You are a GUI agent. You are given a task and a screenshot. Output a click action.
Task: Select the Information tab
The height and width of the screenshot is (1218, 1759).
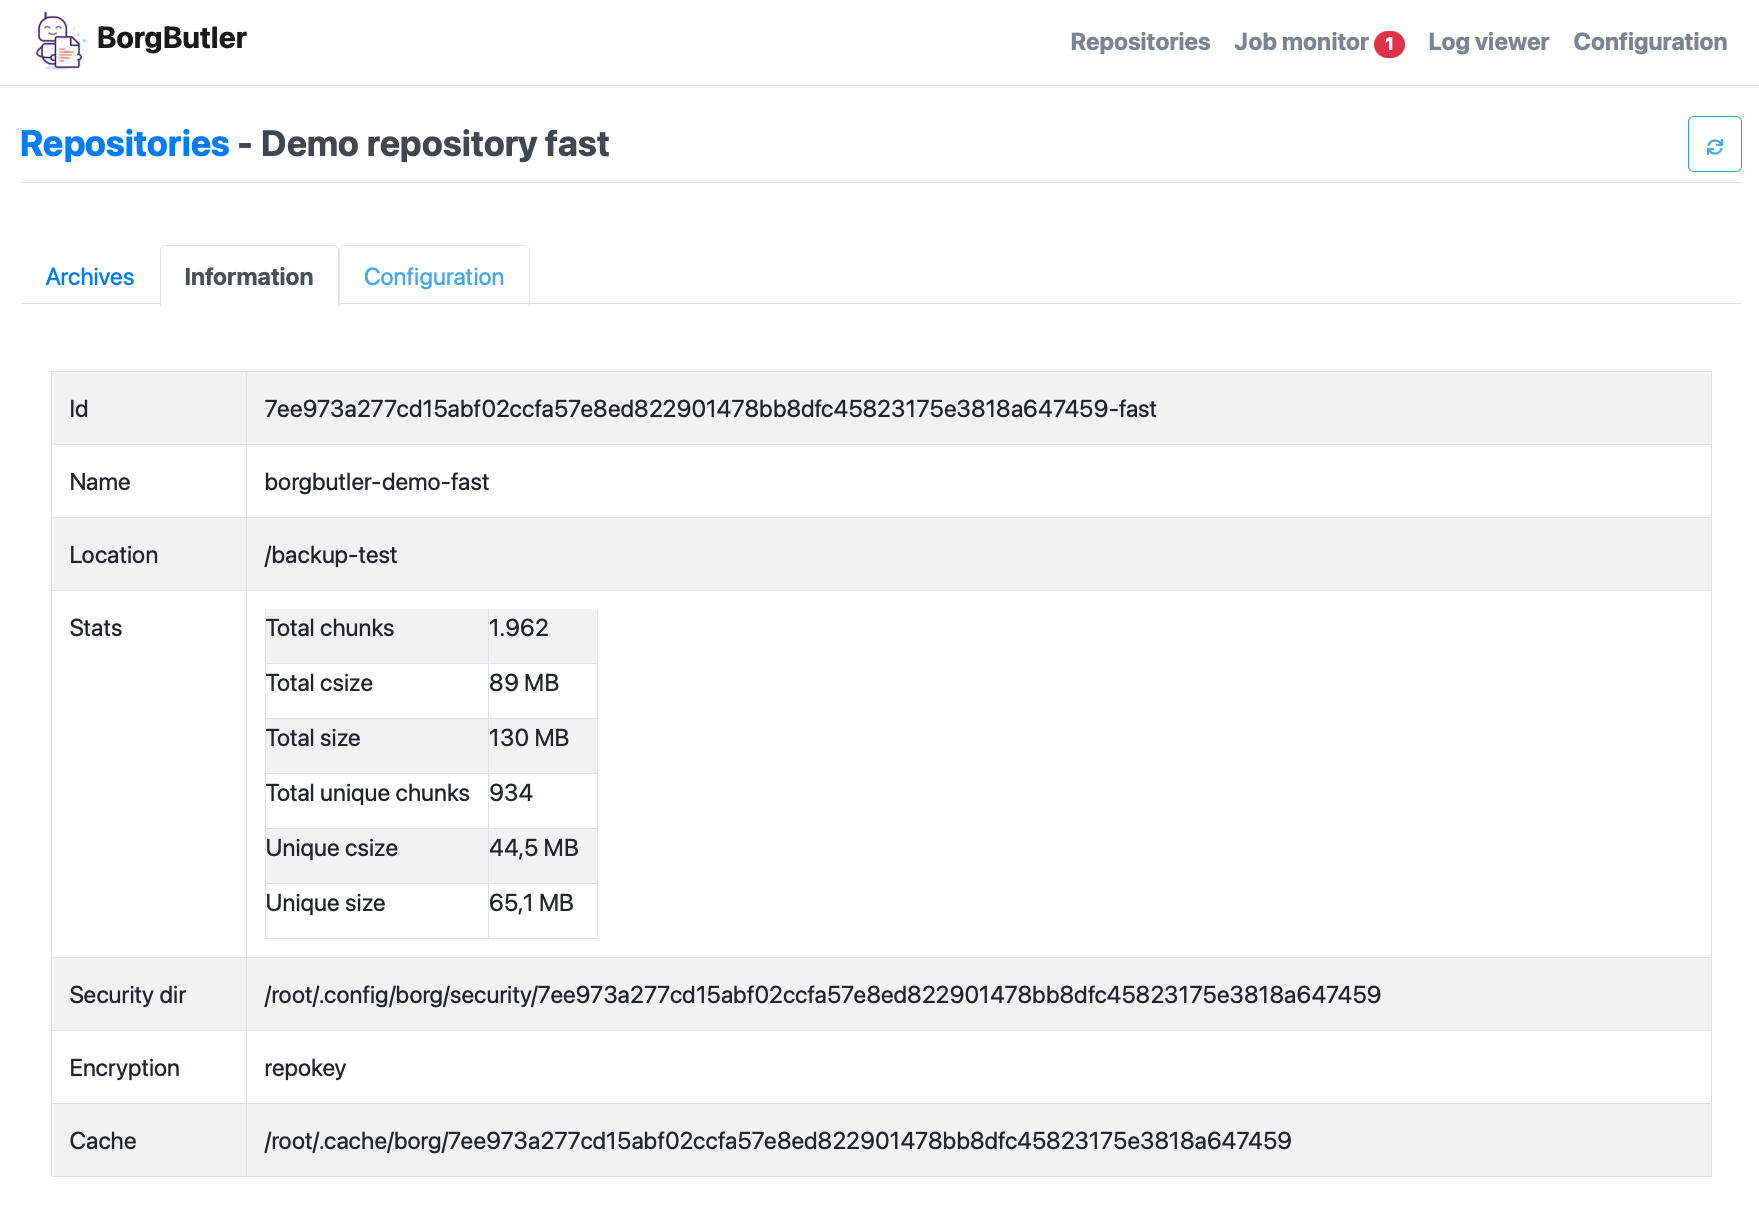(x=249, y=277)
